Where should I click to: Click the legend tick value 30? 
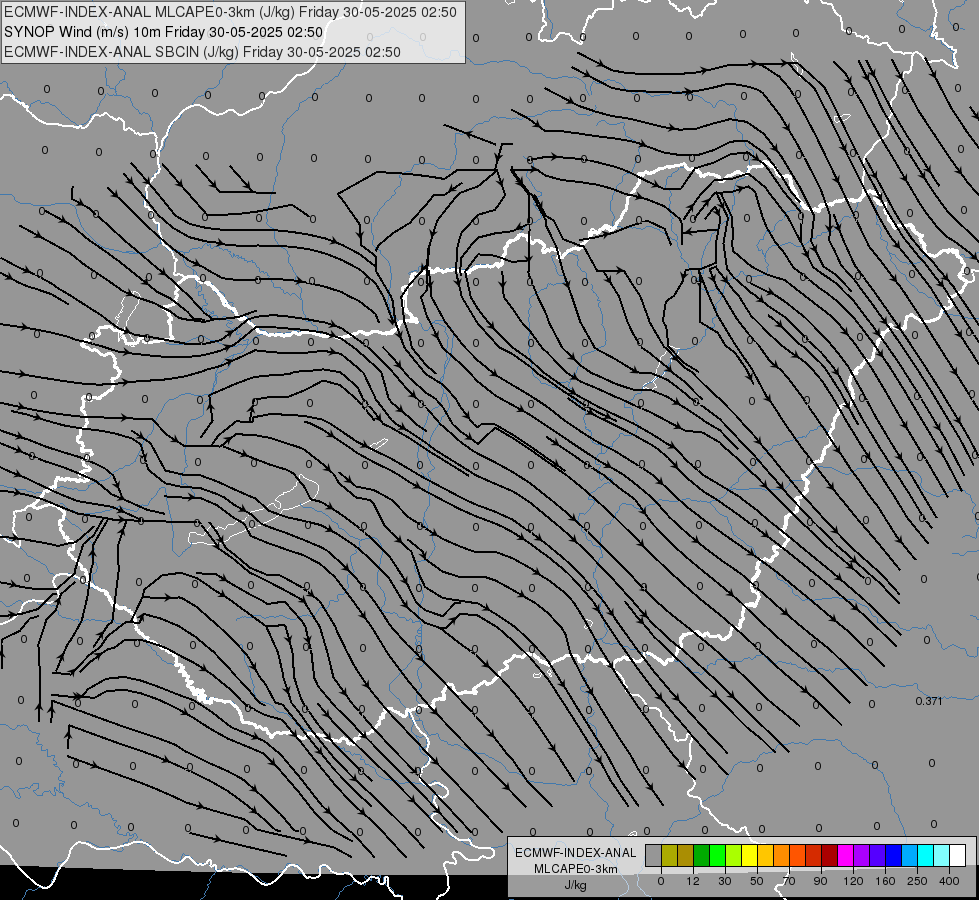(x=725, y=881)
